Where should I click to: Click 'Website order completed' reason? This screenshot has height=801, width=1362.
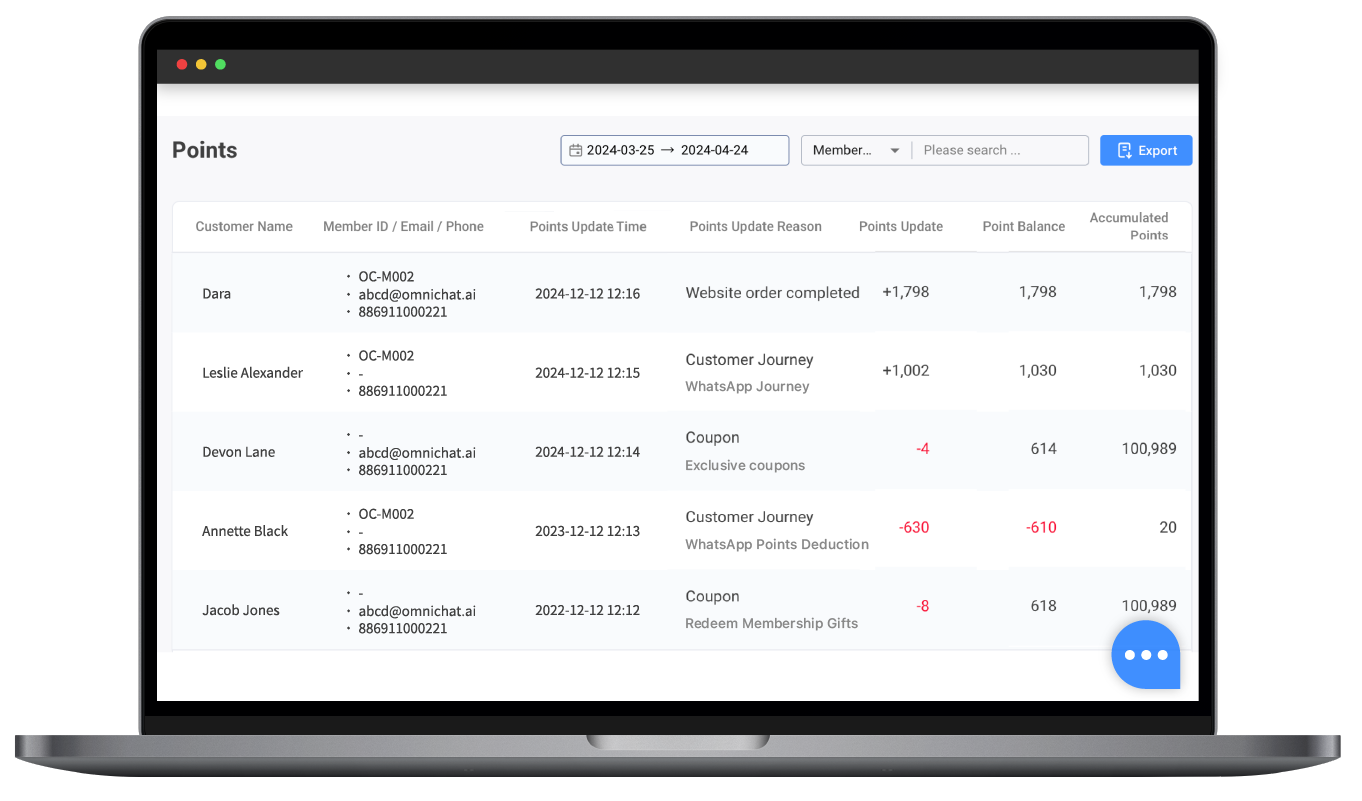(772, 293)
